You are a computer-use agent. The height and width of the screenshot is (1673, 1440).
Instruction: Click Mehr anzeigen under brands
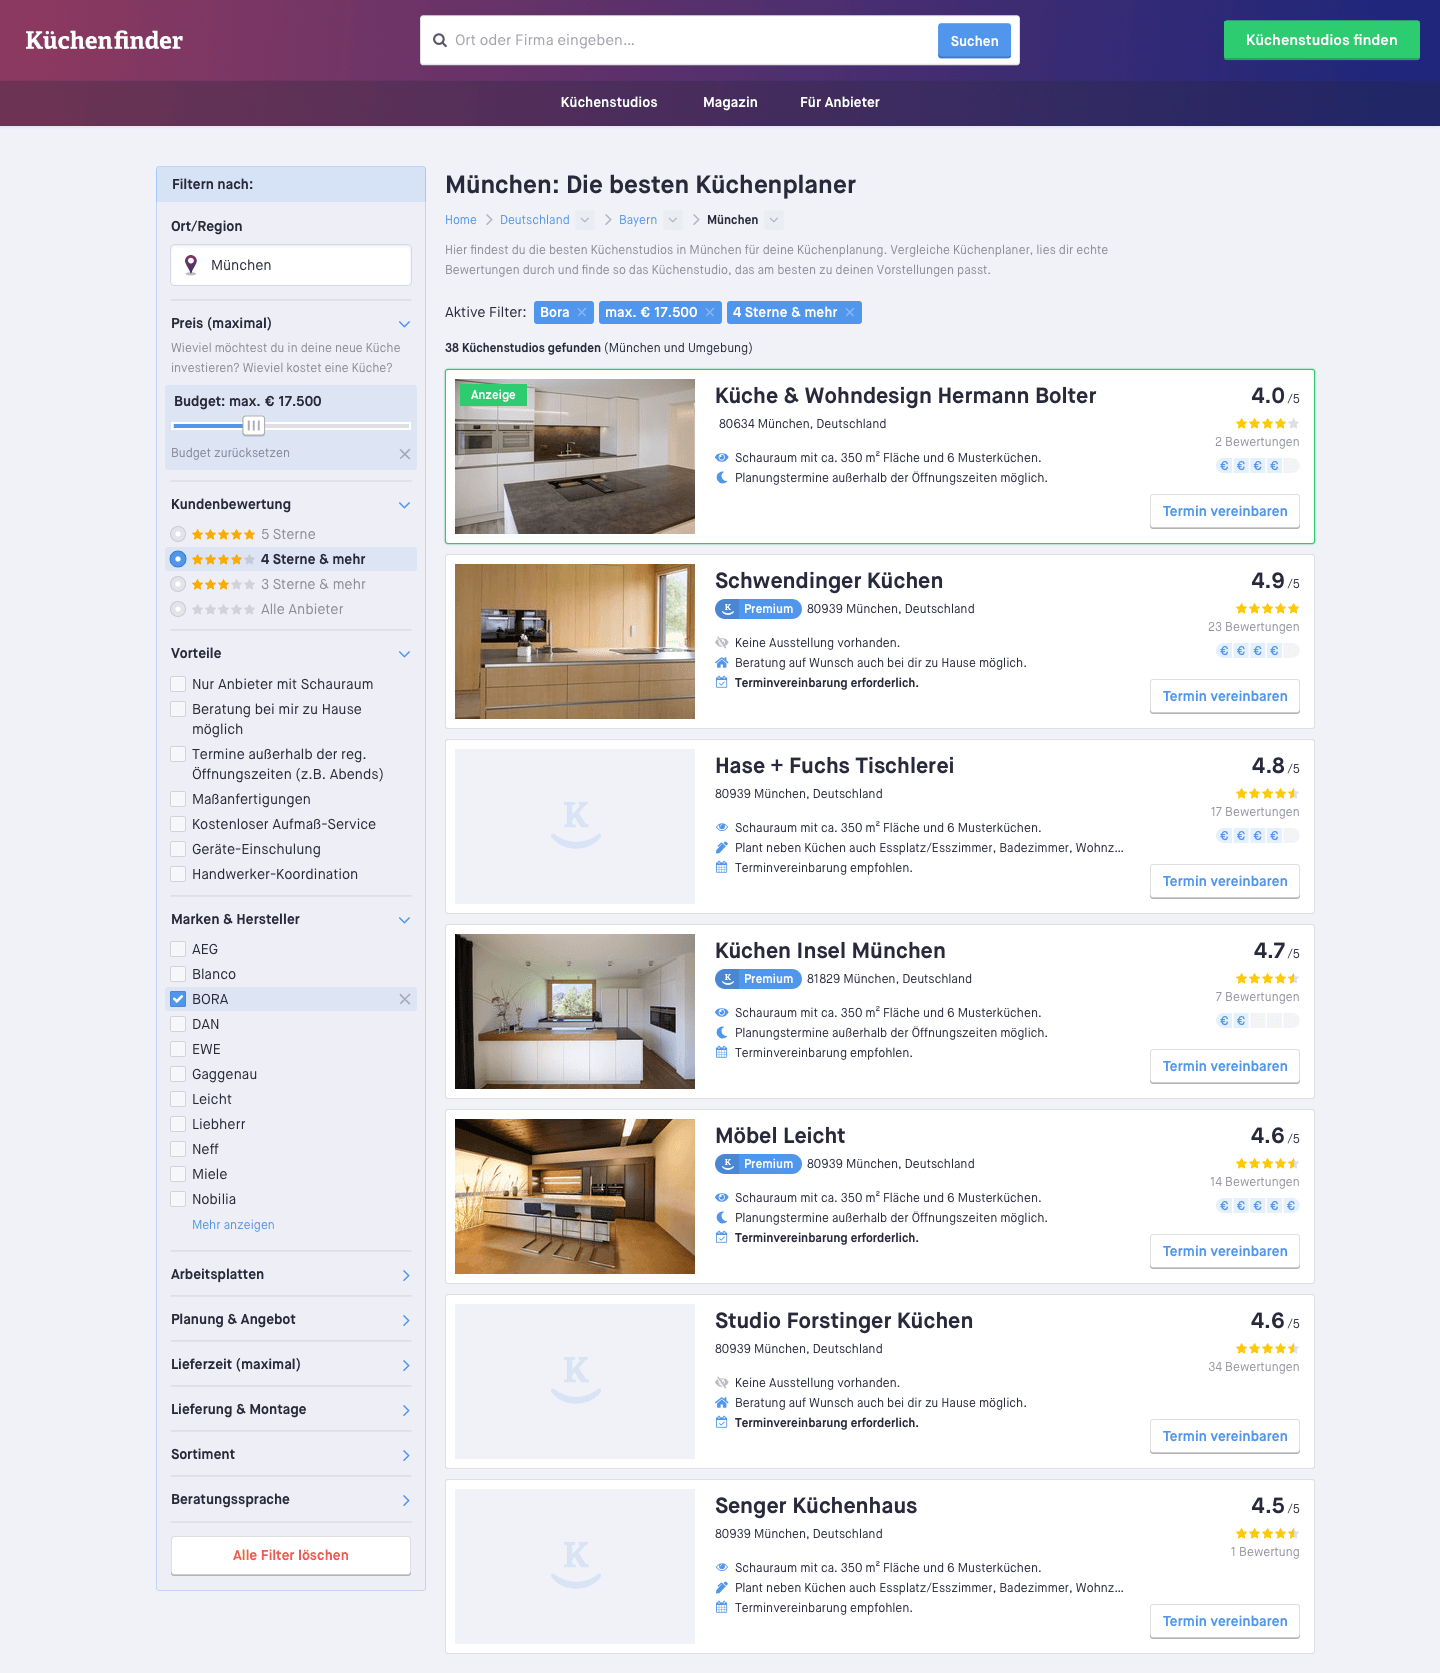[233, 1225]
